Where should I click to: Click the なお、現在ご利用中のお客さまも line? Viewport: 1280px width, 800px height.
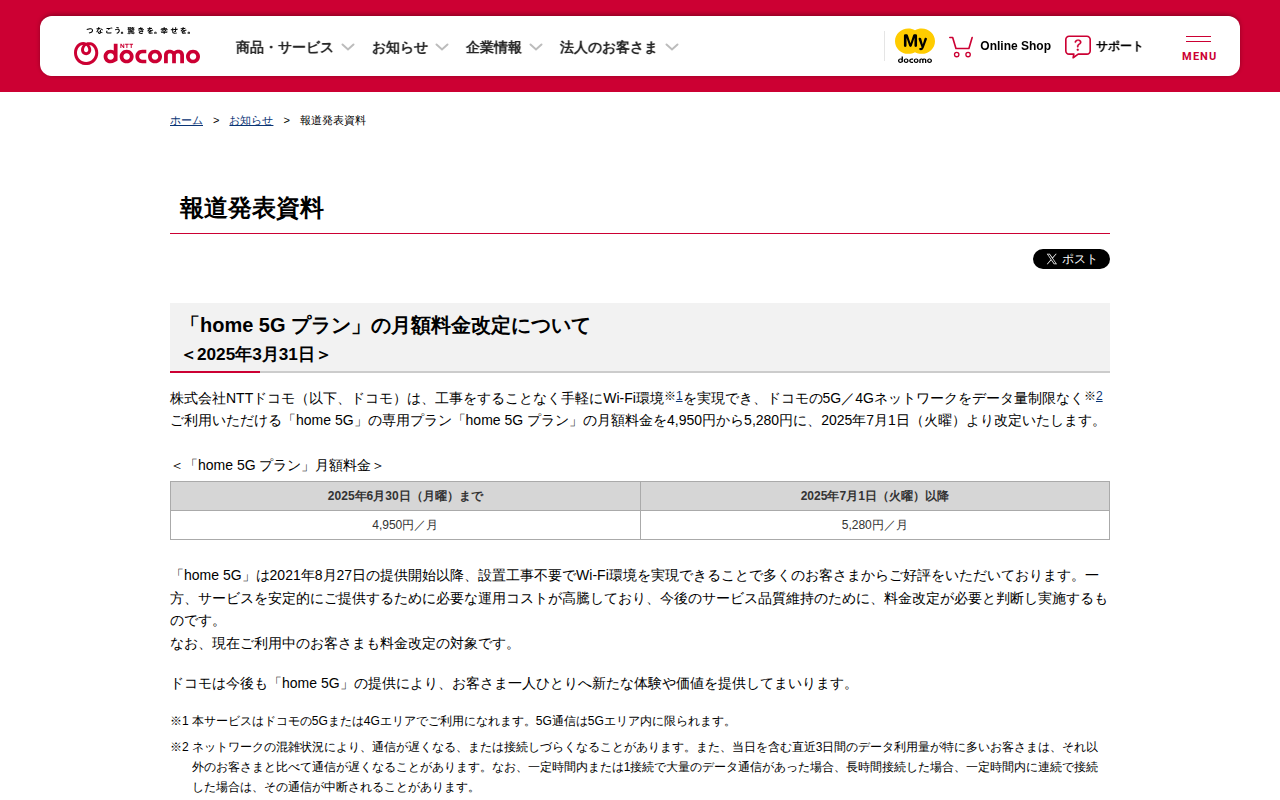pos(344,643)
